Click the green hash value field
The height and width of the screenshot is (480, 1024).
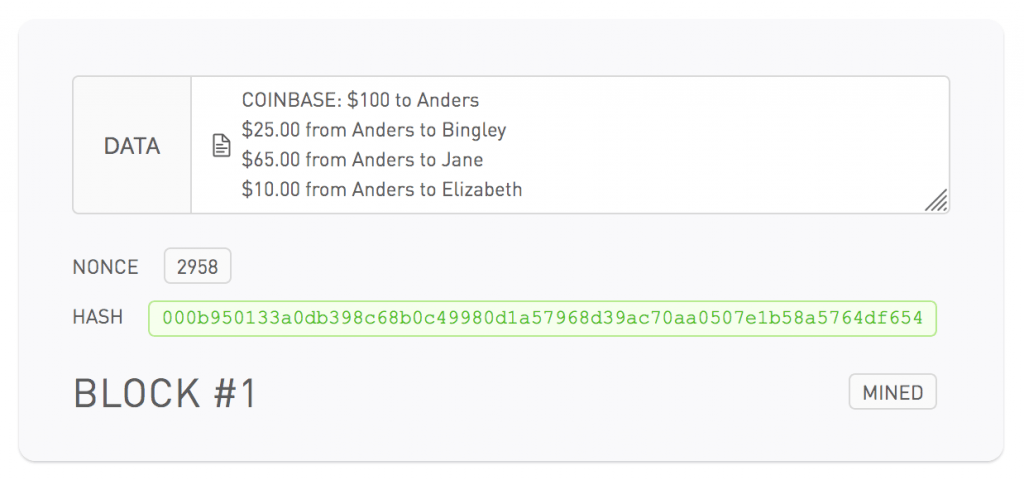pos(542,318)
